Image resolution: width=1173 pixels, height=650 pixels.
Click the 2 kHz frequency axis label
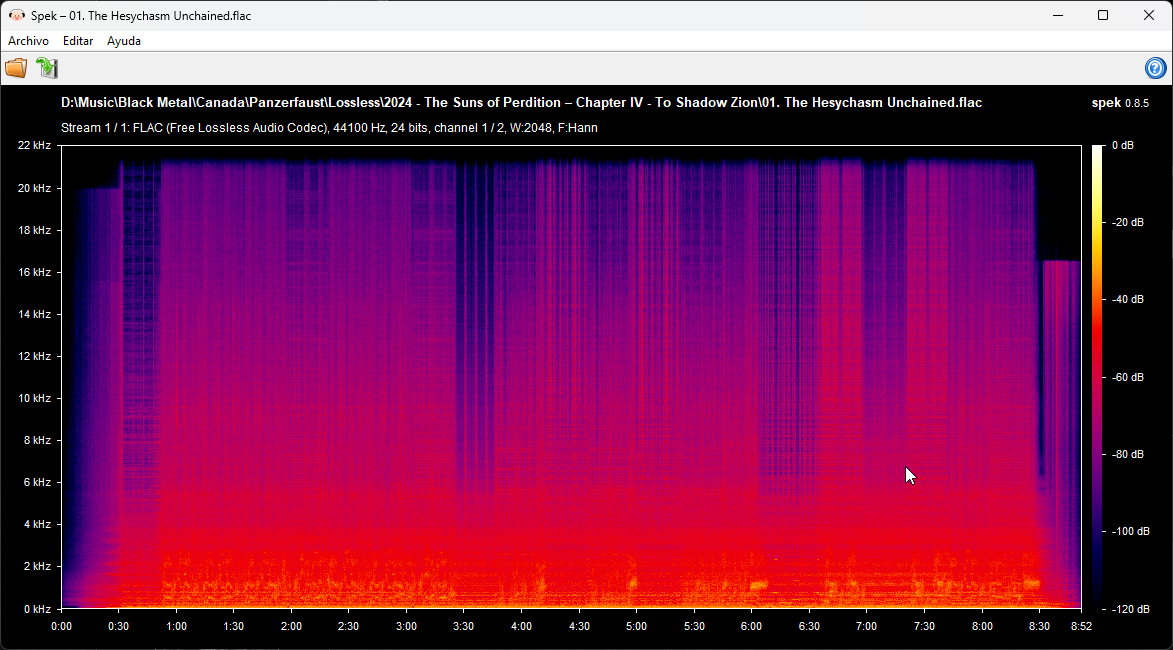coord(37,566)
